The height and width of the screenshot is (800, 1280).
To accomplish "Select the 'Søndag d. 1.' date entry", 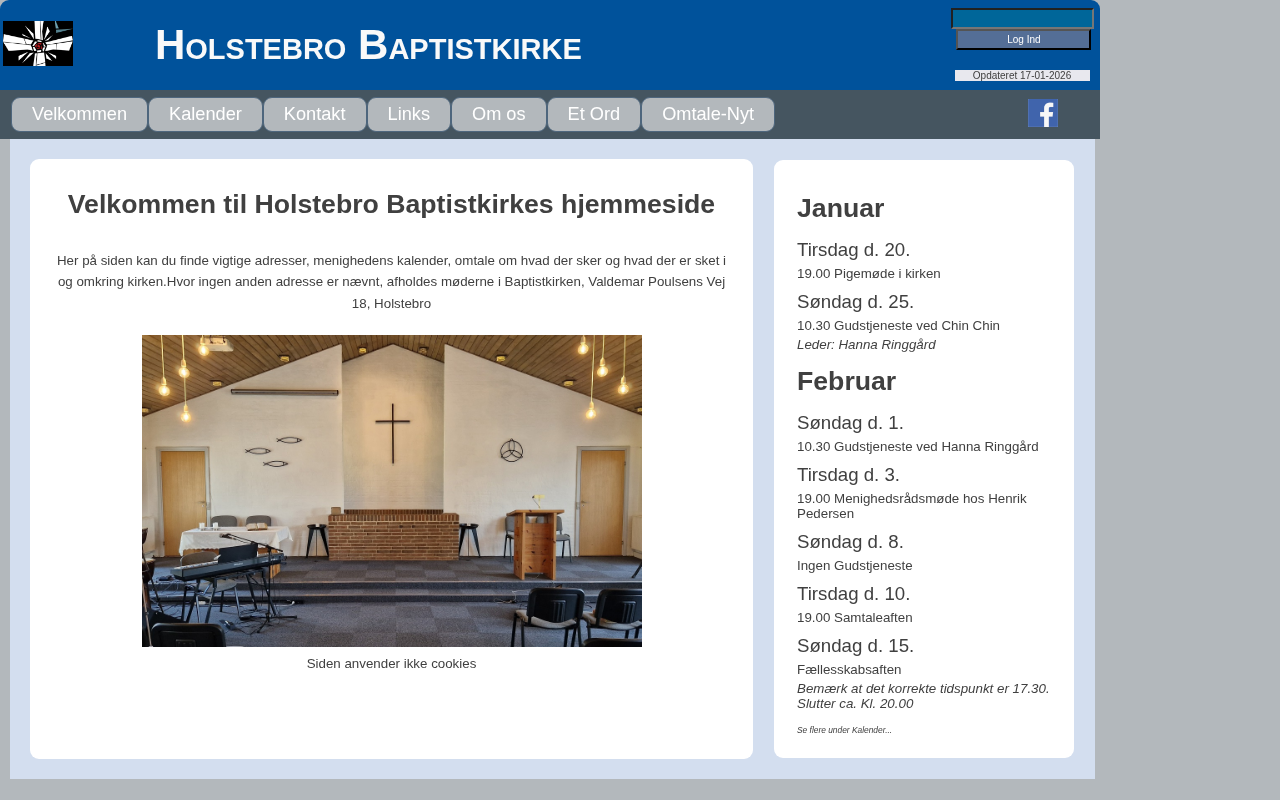I will tap(850, 423).
